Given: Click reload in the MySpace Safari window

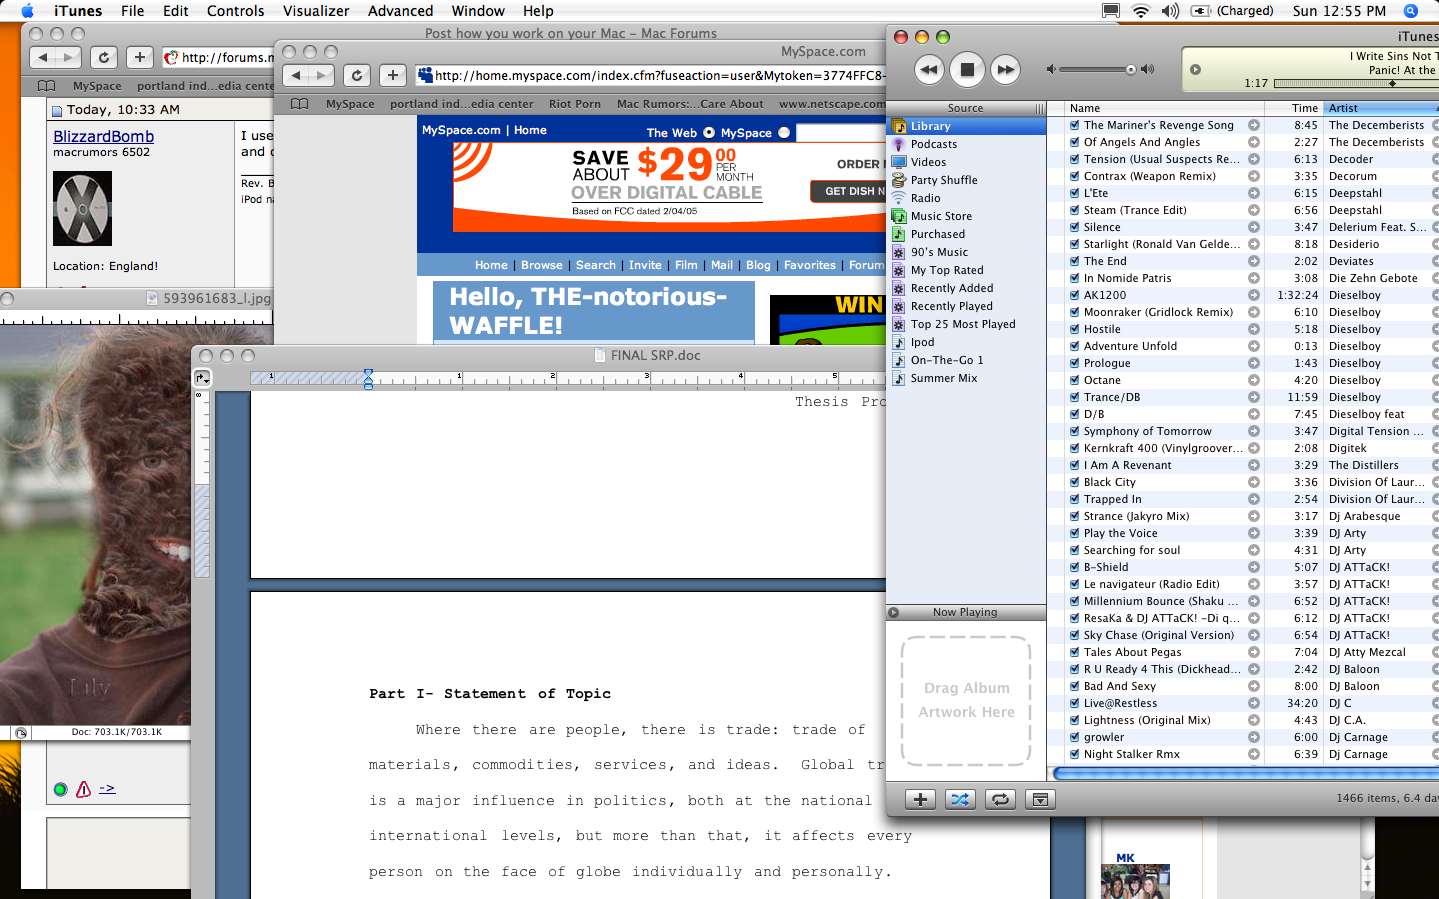Looking at the screenshot, I should tap(357, 75).
